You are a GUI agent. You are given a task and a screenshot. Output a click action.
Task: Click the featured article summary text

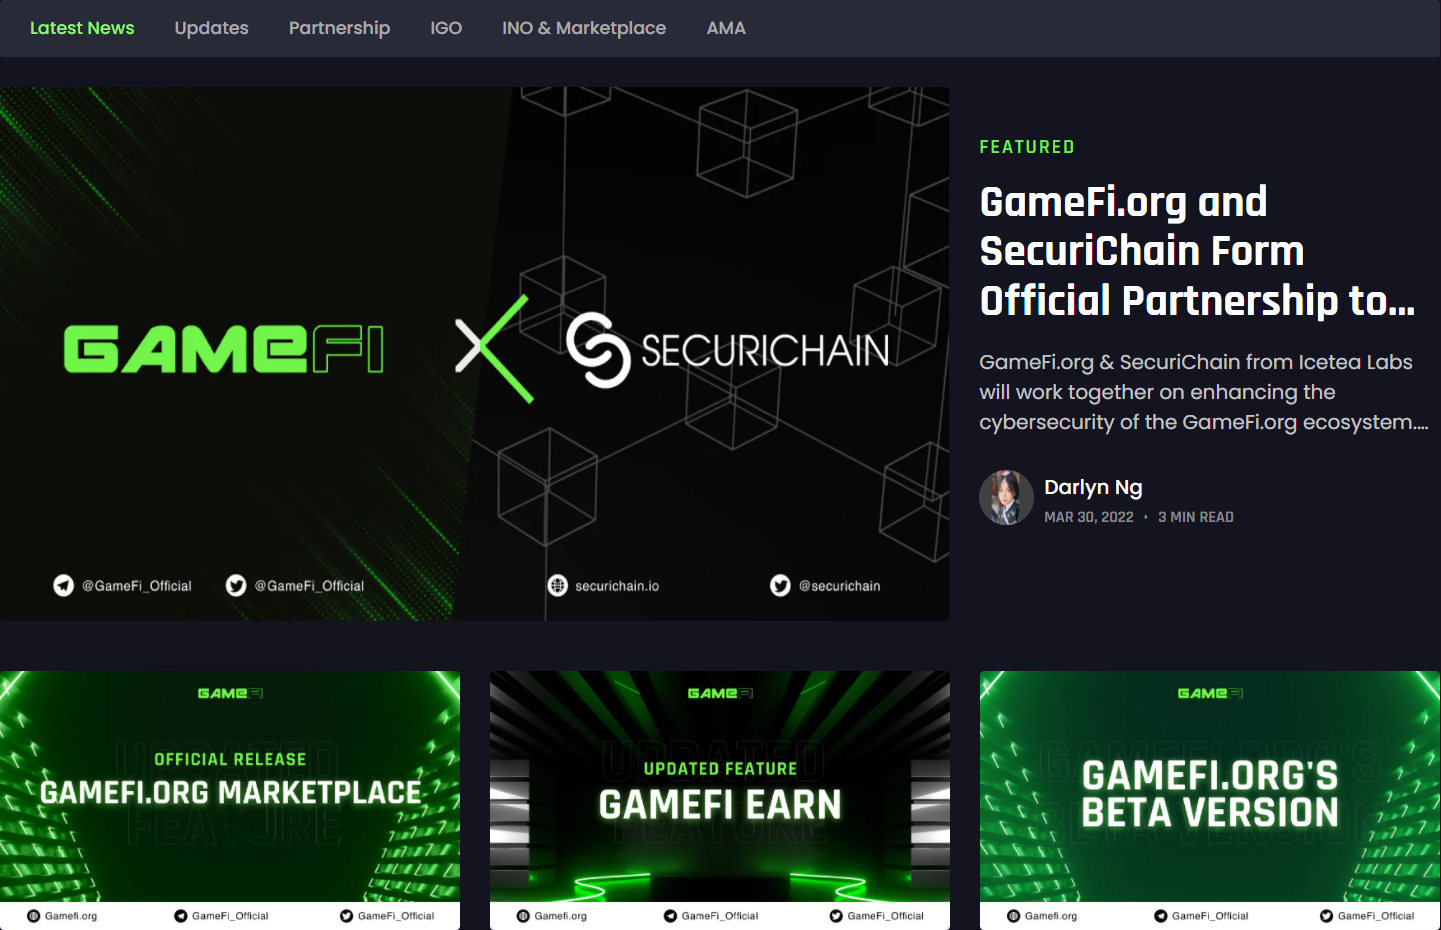pos(1204,392)
